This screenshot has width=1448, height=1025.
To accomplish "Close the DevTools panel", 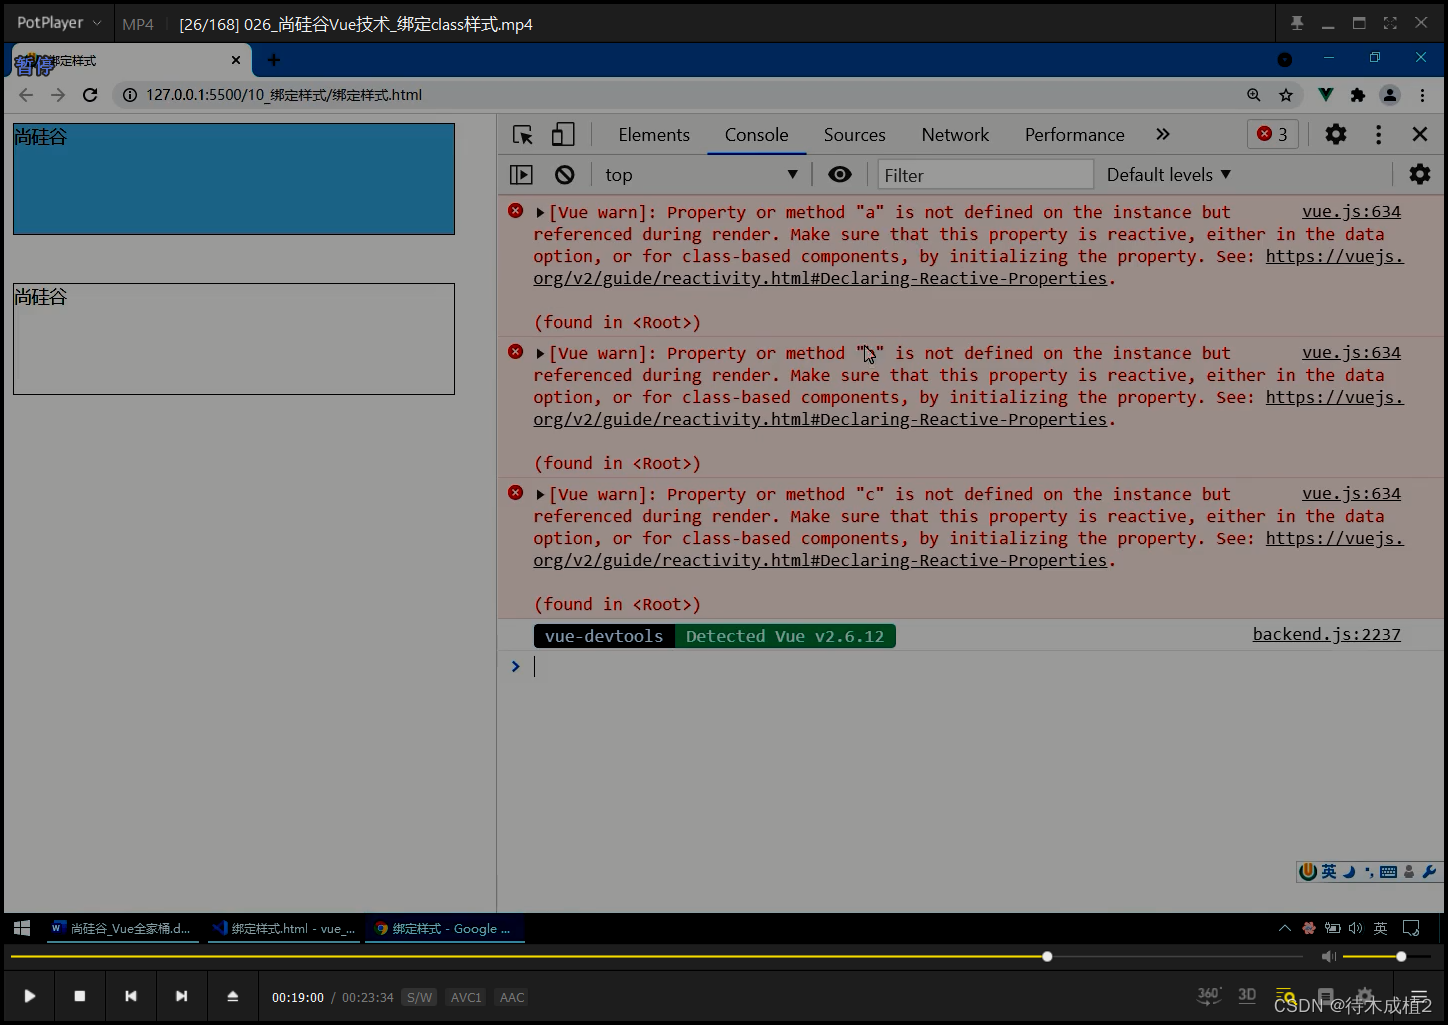I will pyautogui.click(x=1419, y=134).
